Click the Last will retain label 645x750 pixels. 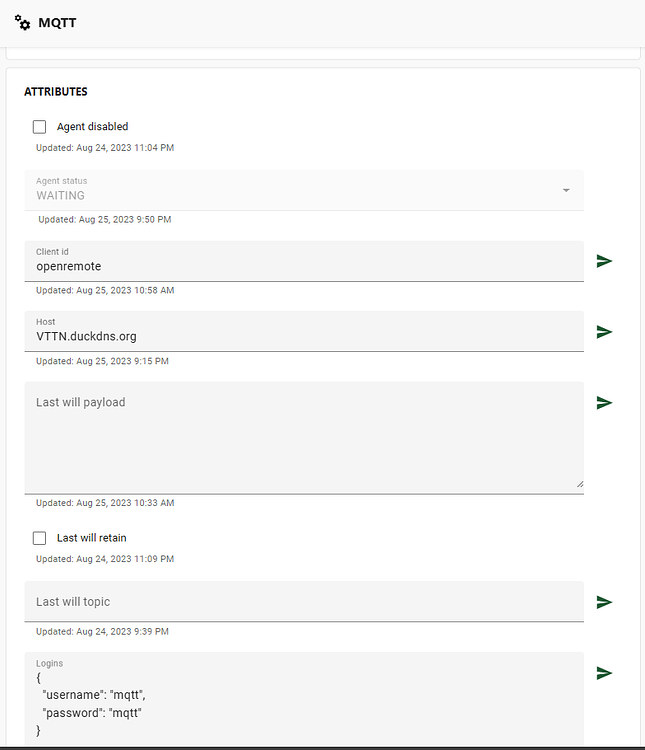(91, 538)
